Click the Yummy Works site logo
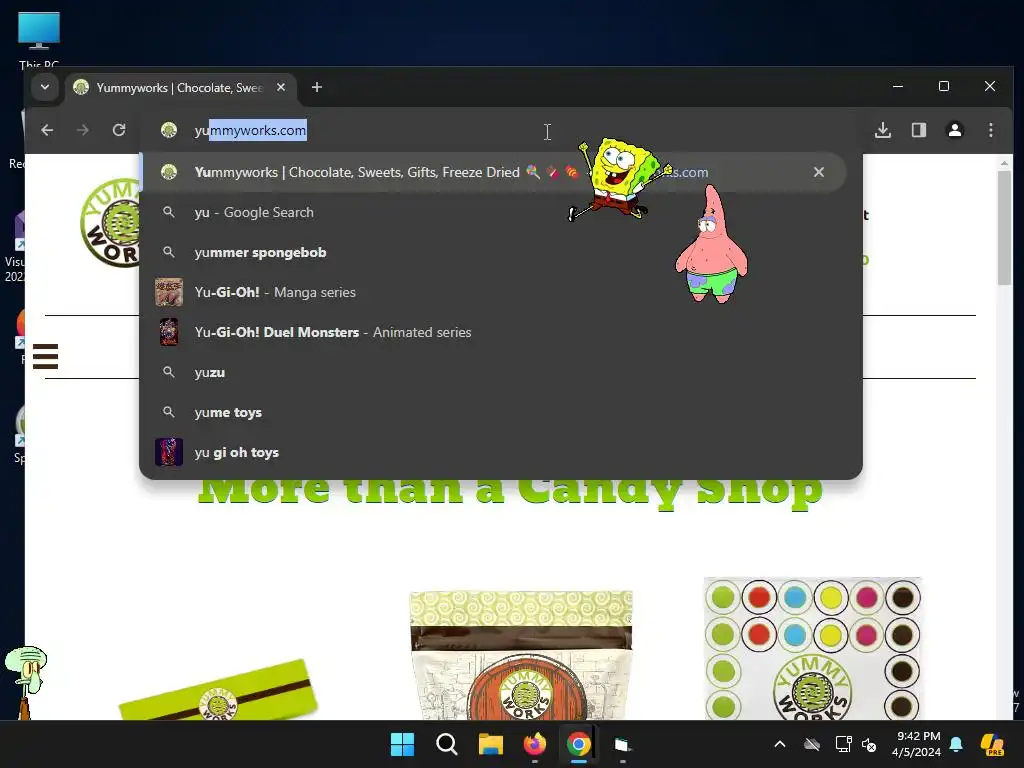The height and width of the screenshot is (768, 1024). tap(110, 222)
